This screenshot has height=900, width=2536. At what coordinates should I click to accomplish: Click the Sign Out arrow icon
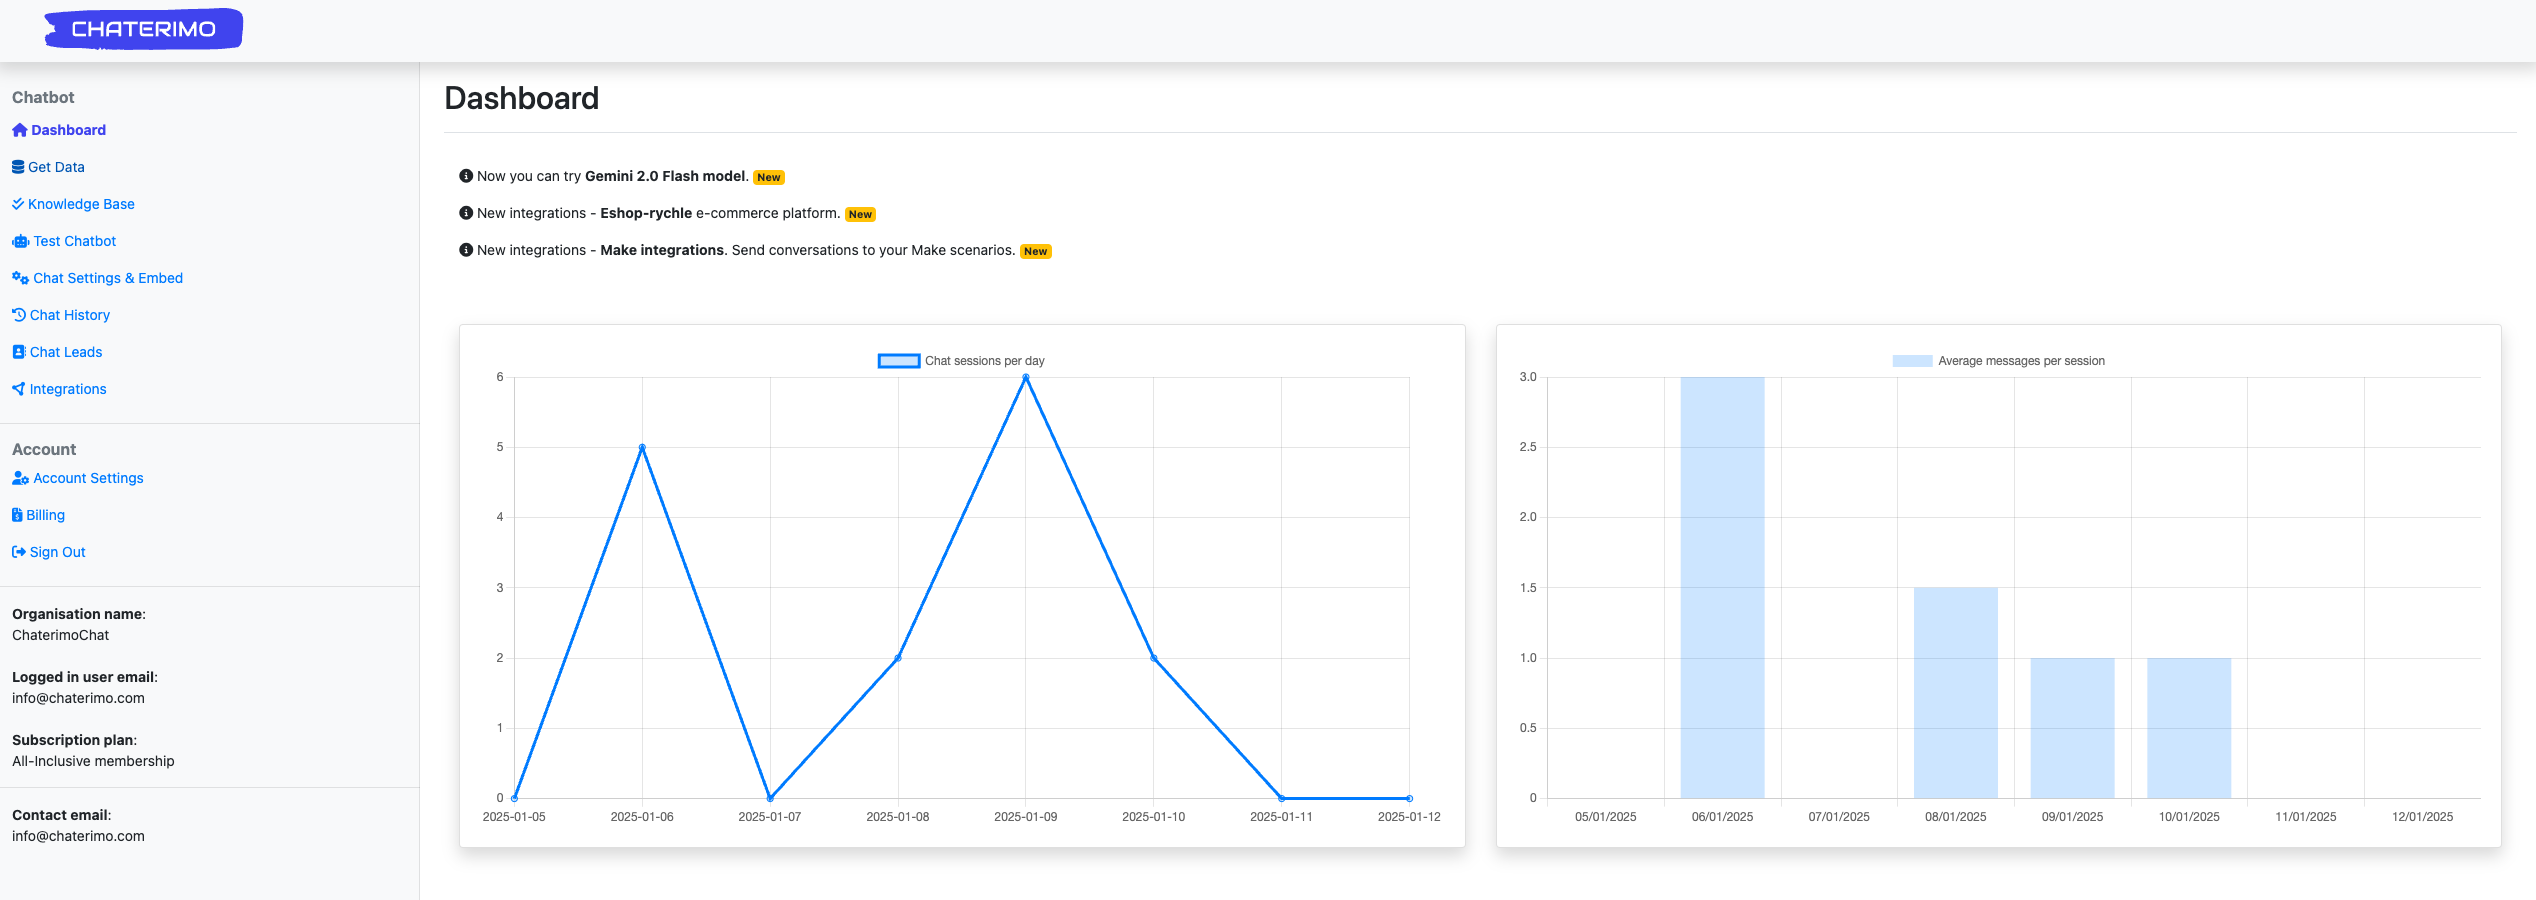(x=19, y=552)
